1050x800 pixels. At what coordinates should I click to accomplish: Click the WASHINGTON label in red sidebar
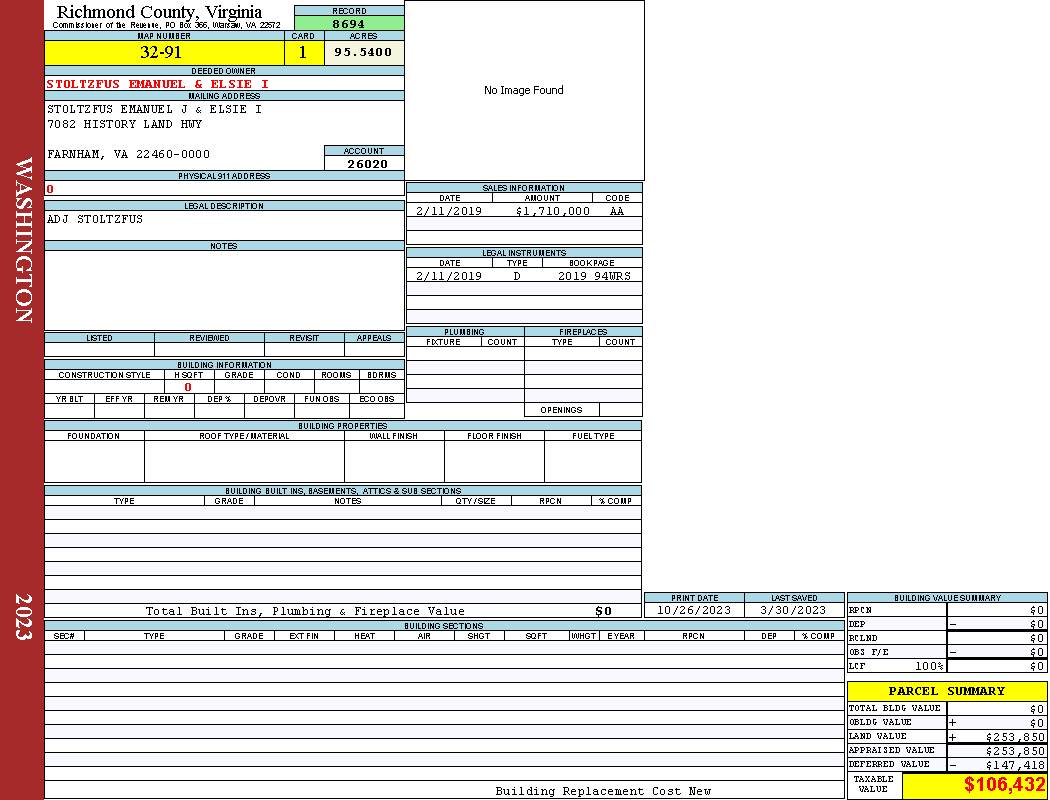click(23, 239)
